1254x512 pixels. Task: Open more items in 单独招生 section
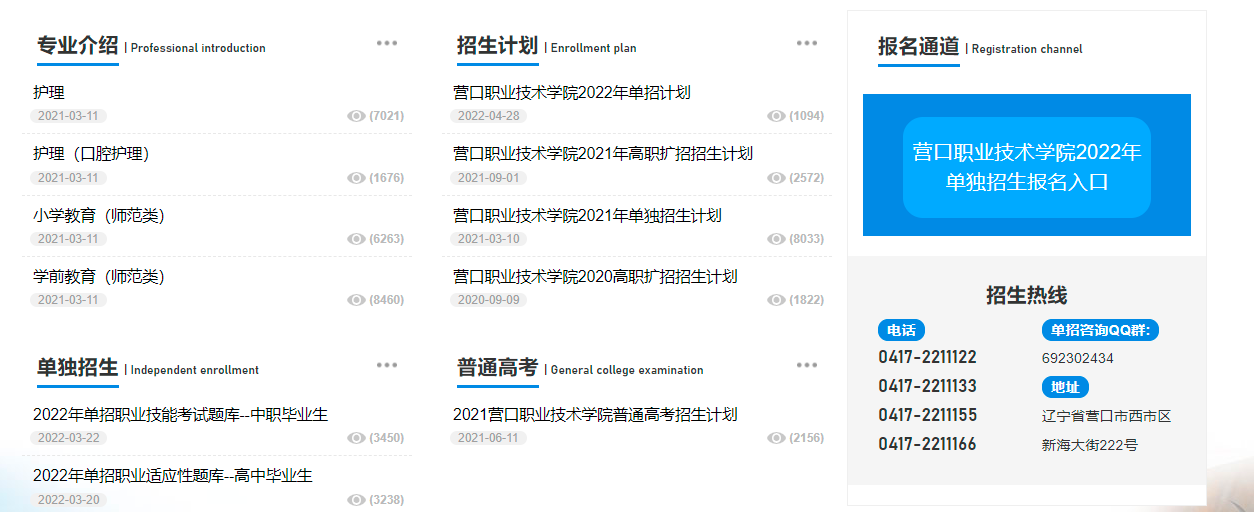pyautogui.click(x=387, y=365)
